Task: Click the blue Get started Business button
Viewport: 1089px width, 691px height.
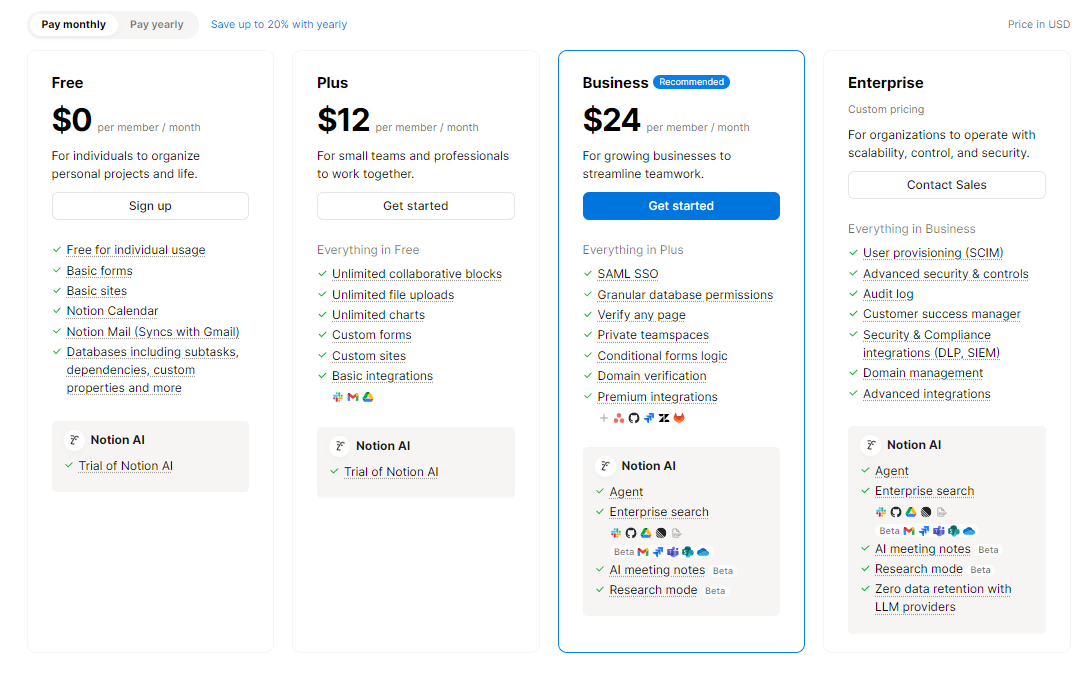Action: click(x=681, y=206)
